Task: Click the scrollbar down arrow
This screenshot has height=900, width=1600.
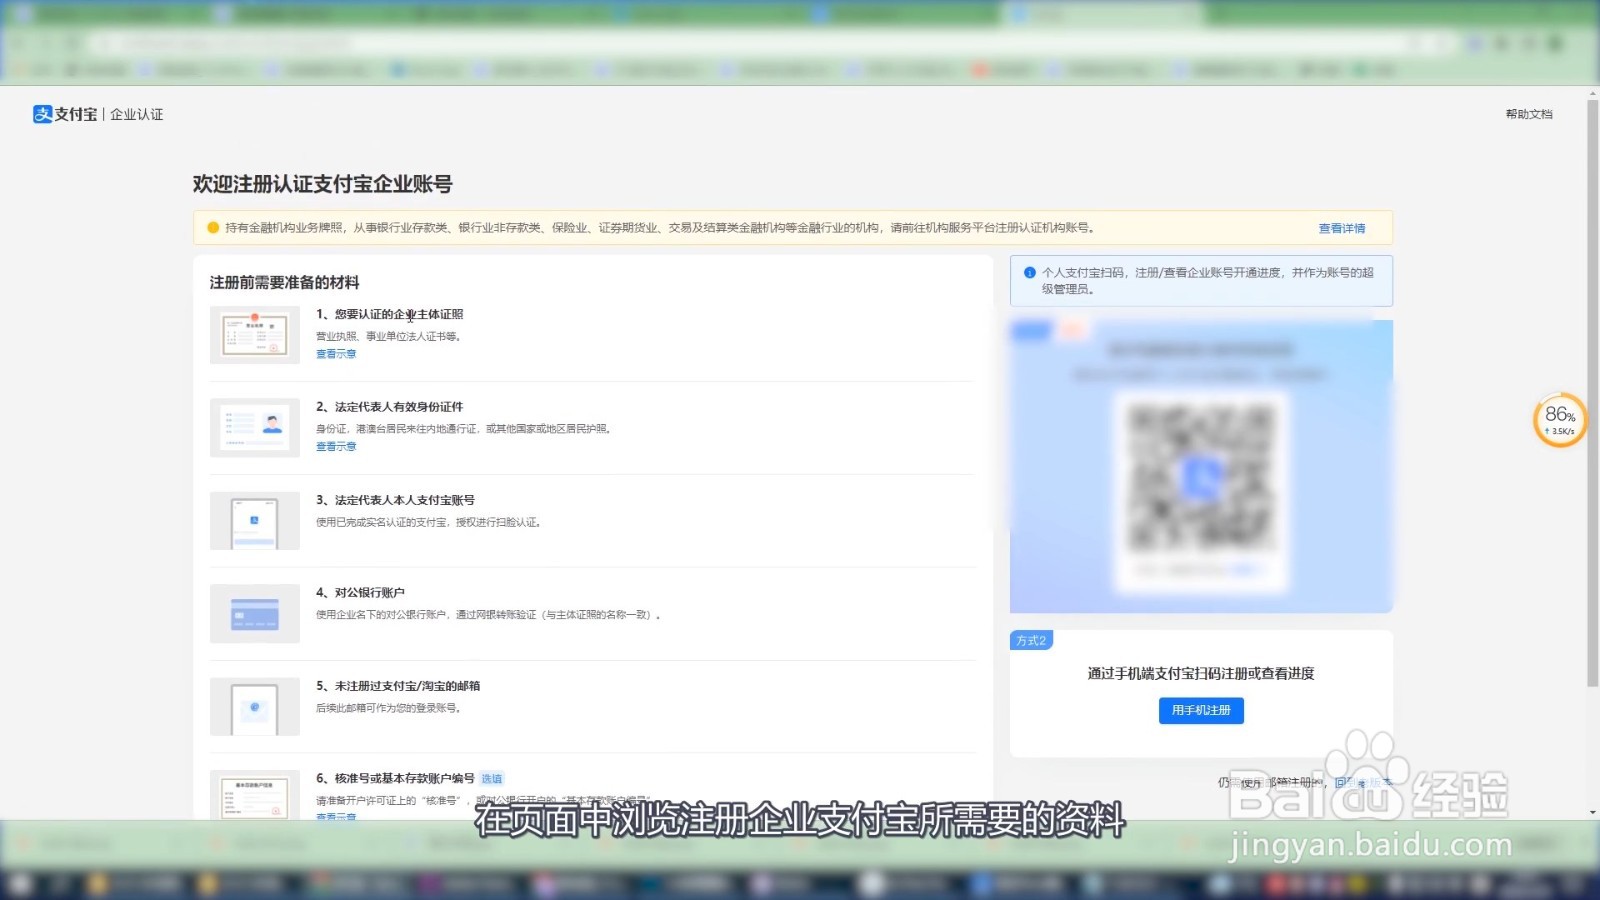Action: click(1592, 812)
